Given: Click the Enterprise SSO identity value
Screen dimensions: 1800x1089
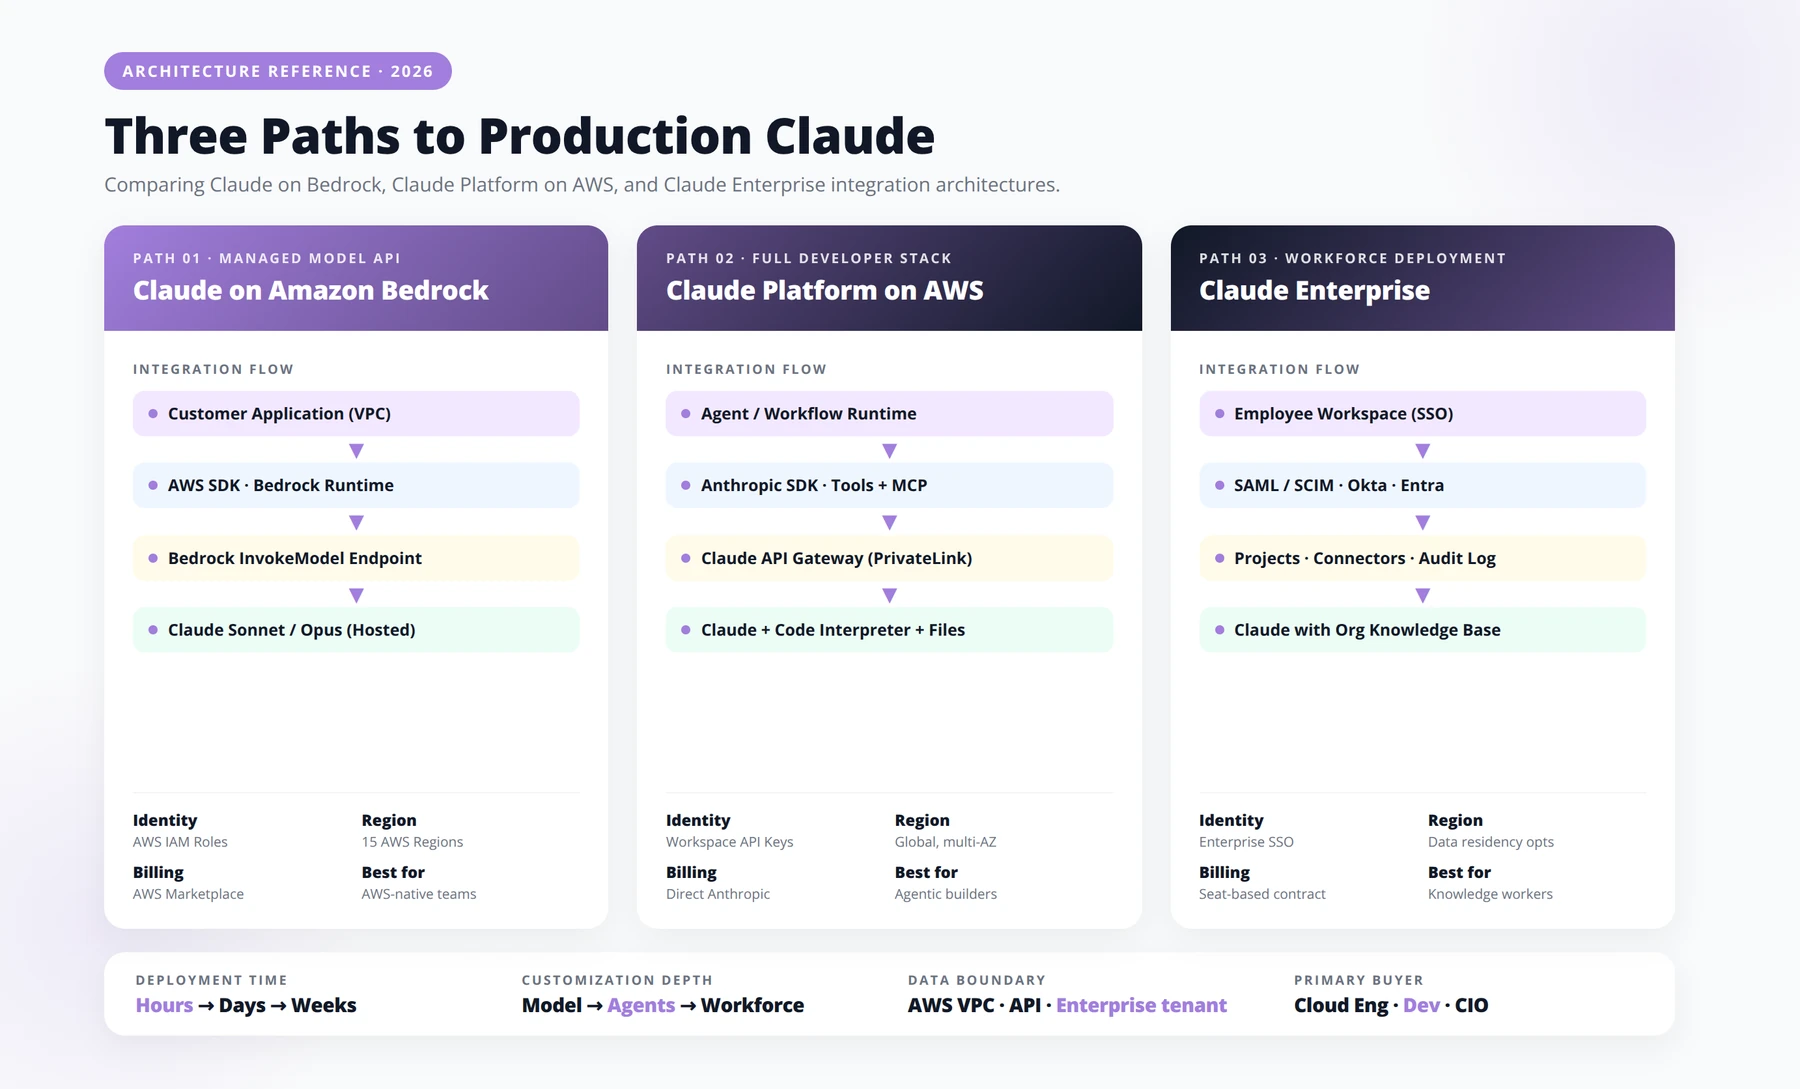Looking at the screenshot, I should (1246, 842).
